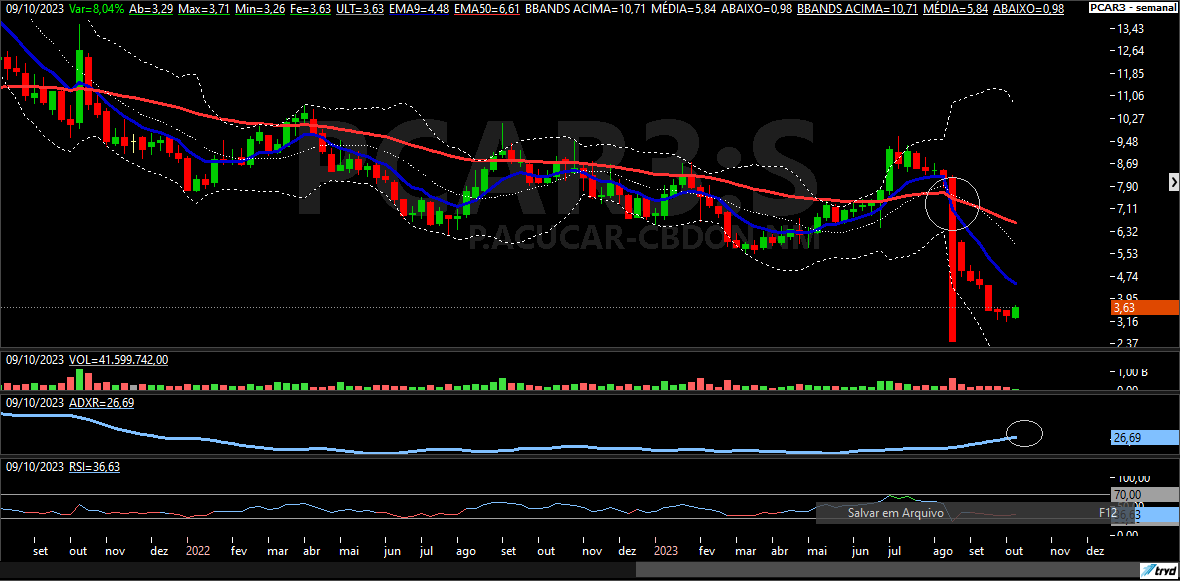
Task: Click the 26,69 ADXR value tag
Action: pos(1144,437)
